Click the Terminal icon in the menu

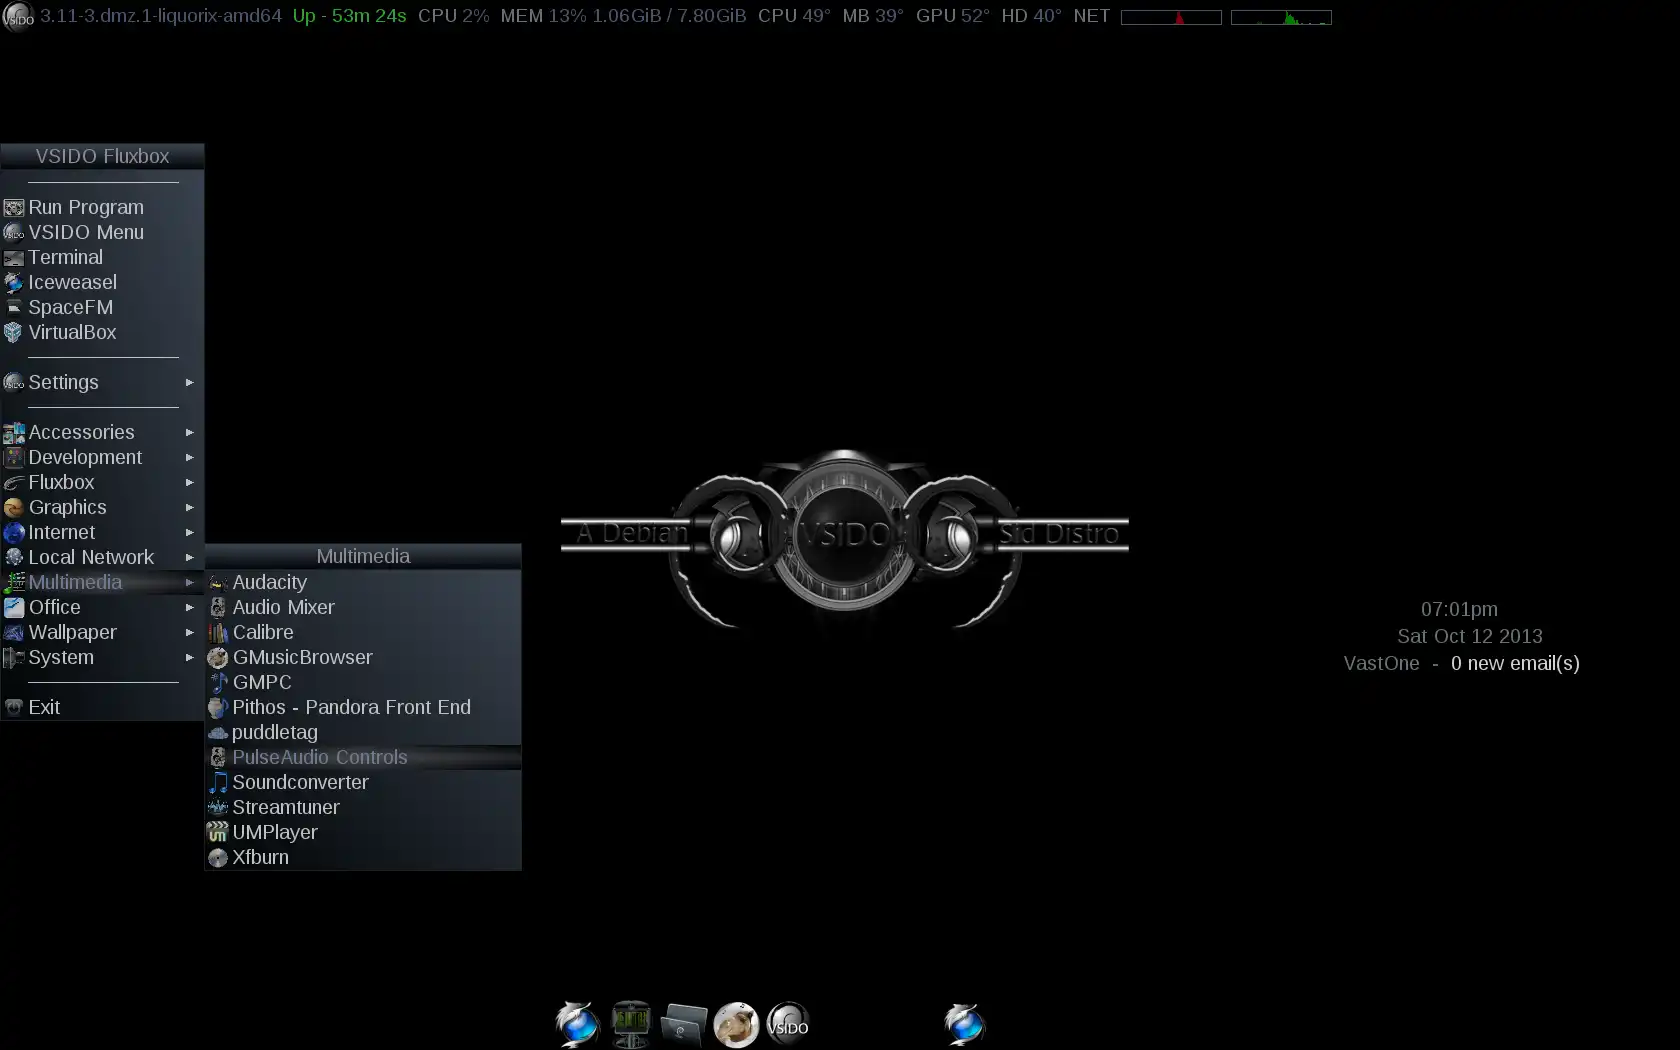14,258
